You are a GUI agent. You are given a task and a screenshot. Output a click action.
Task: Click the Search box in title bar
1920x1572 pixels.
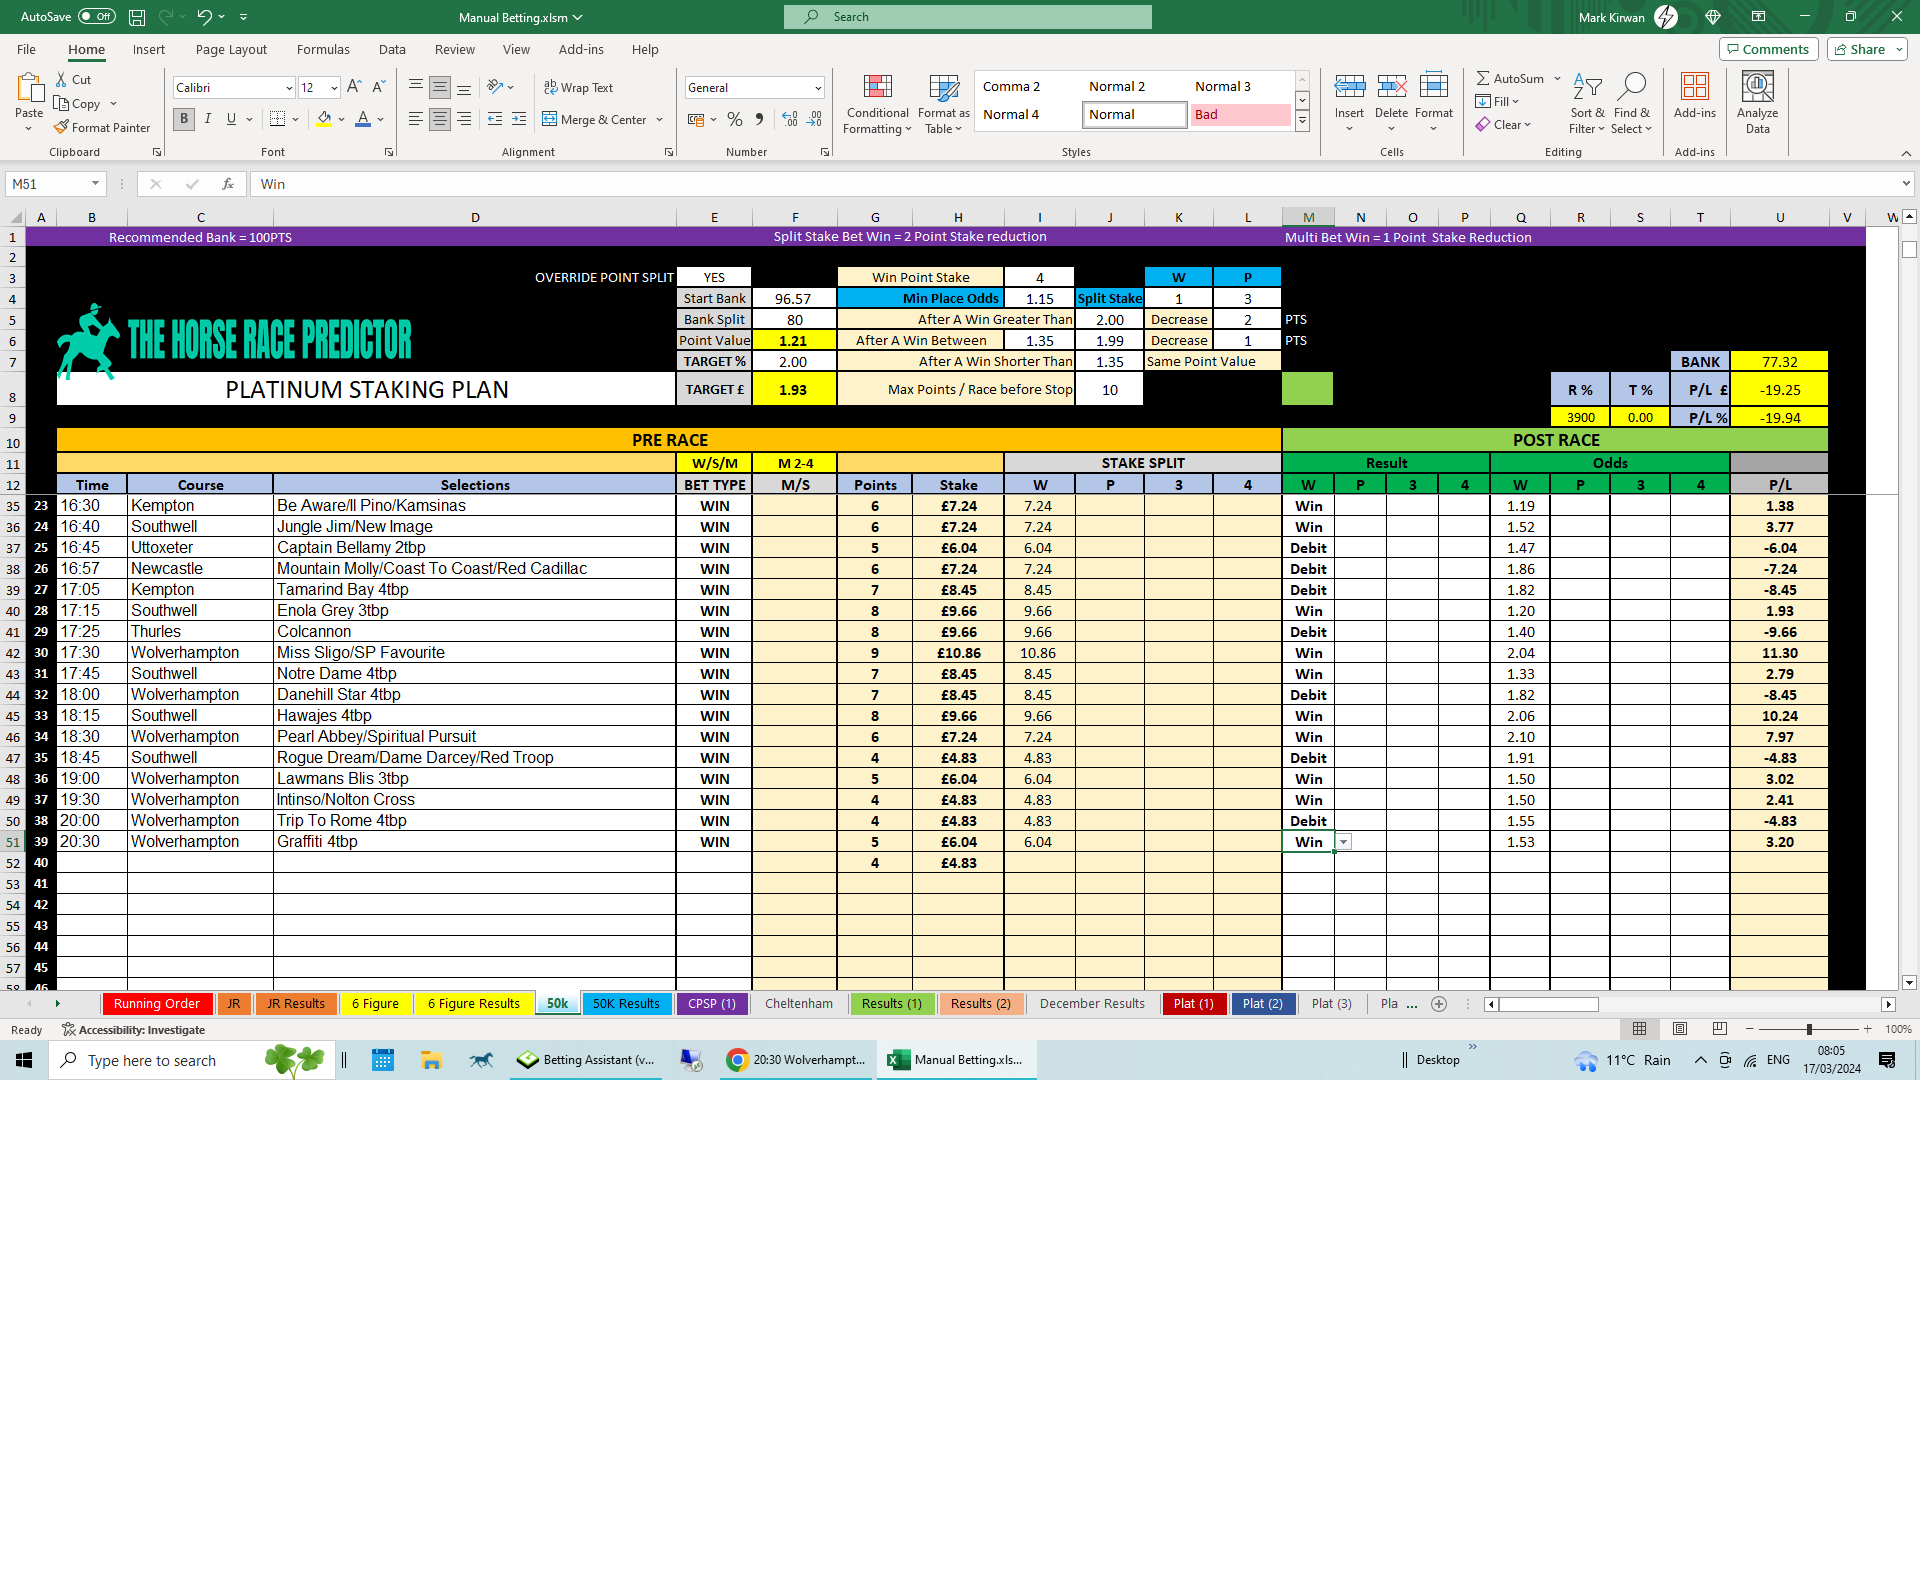pos(968,17)
